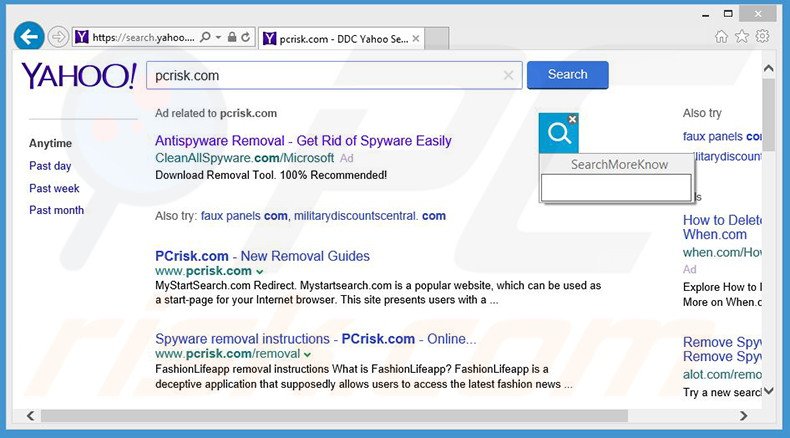This screenshot has height=438, width=790.
Task: Select the pcrisk.com - DDC Yahoo tab
Action: pos(342,38)
